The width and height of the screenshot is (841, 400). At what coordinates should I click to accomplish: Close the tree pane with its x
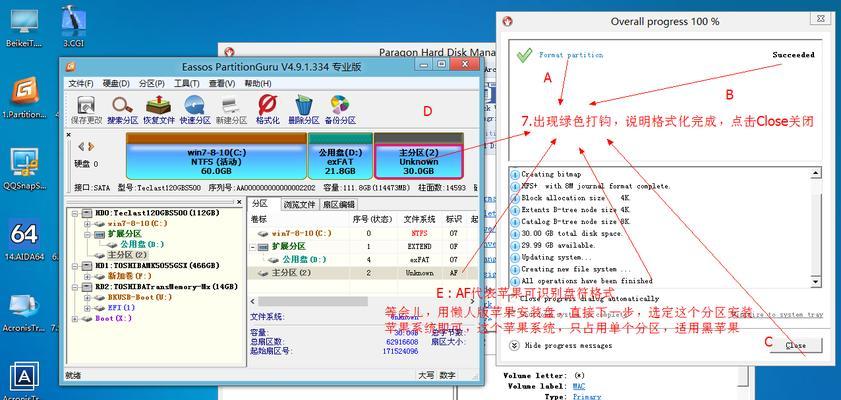[x=240, y=202]
